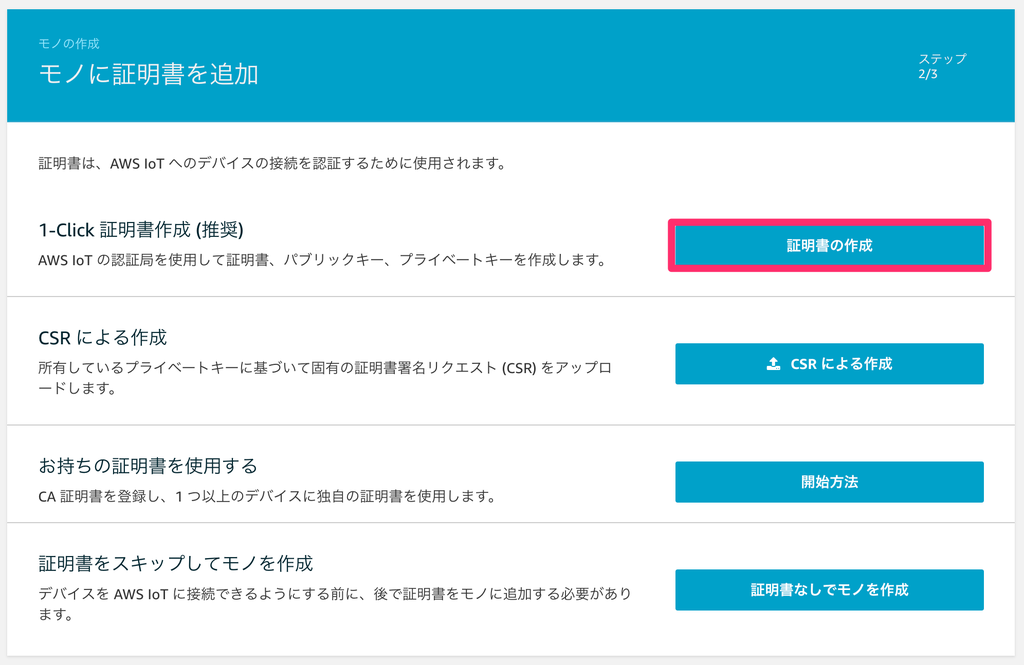
Task: Click the CSR による作成 section heading
Action: [103, 338]
